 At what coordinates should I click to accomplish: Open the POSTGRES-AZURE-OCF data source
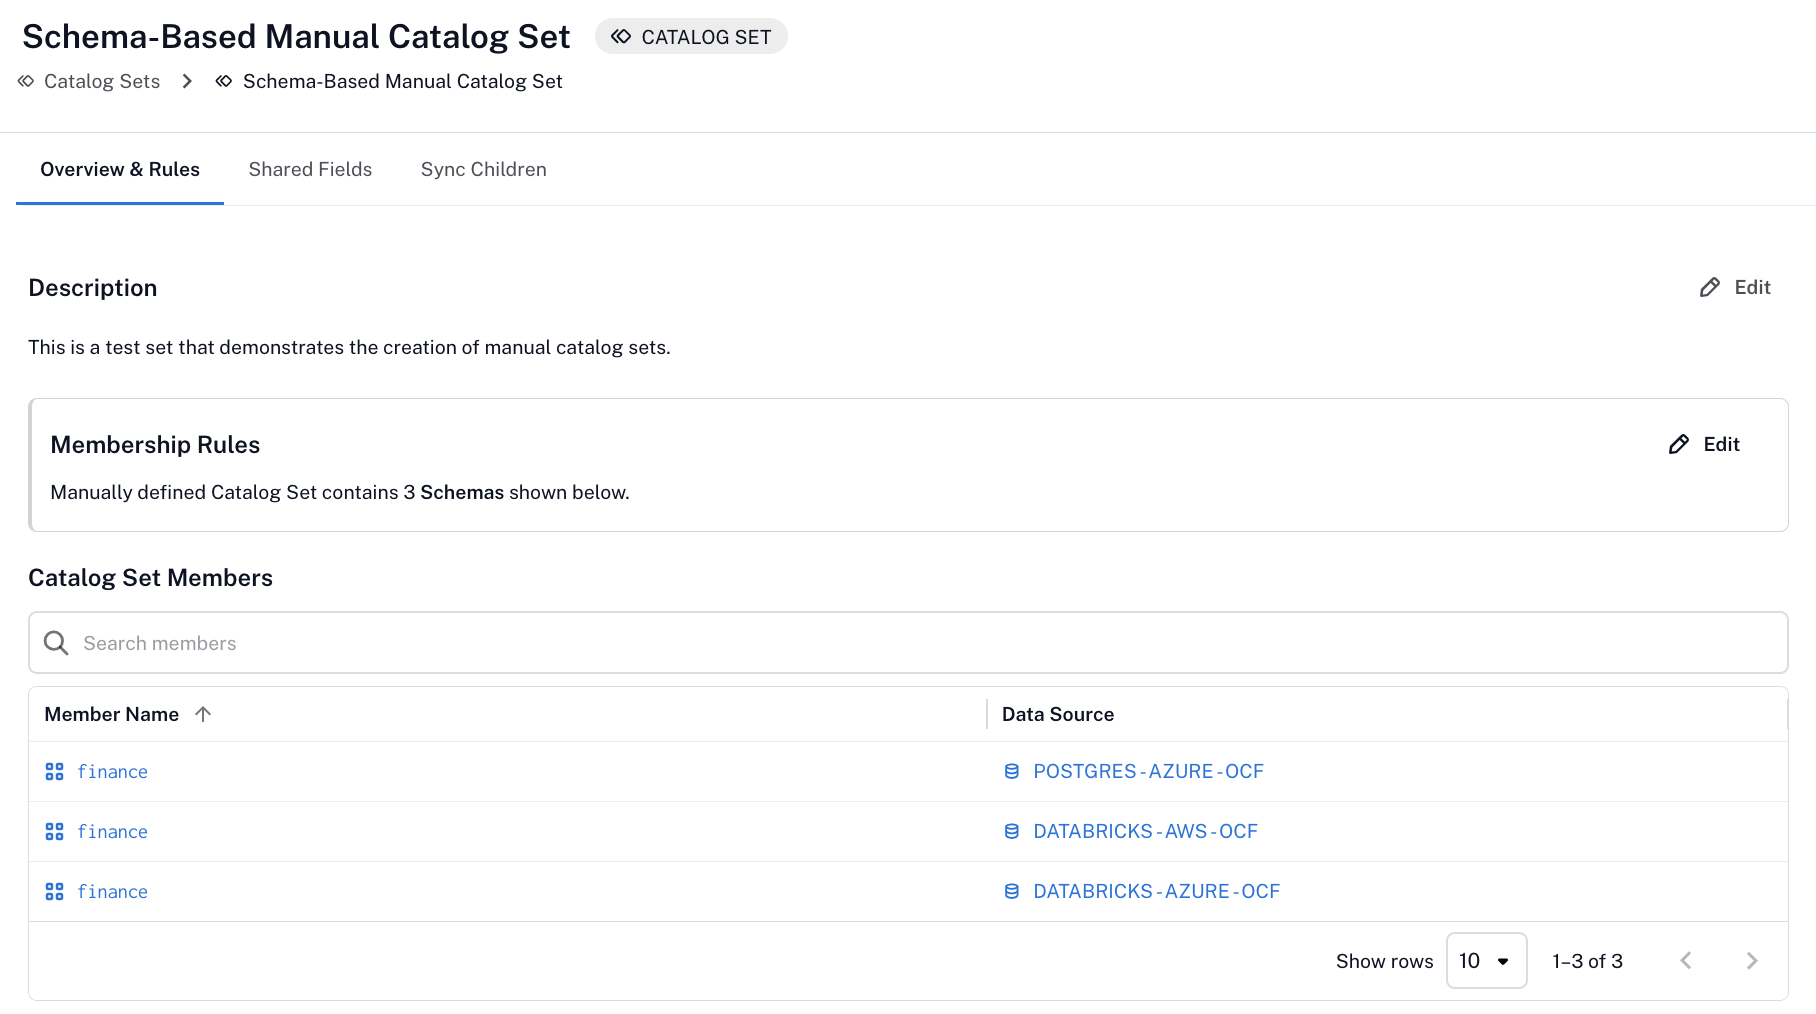(1148, 771)
